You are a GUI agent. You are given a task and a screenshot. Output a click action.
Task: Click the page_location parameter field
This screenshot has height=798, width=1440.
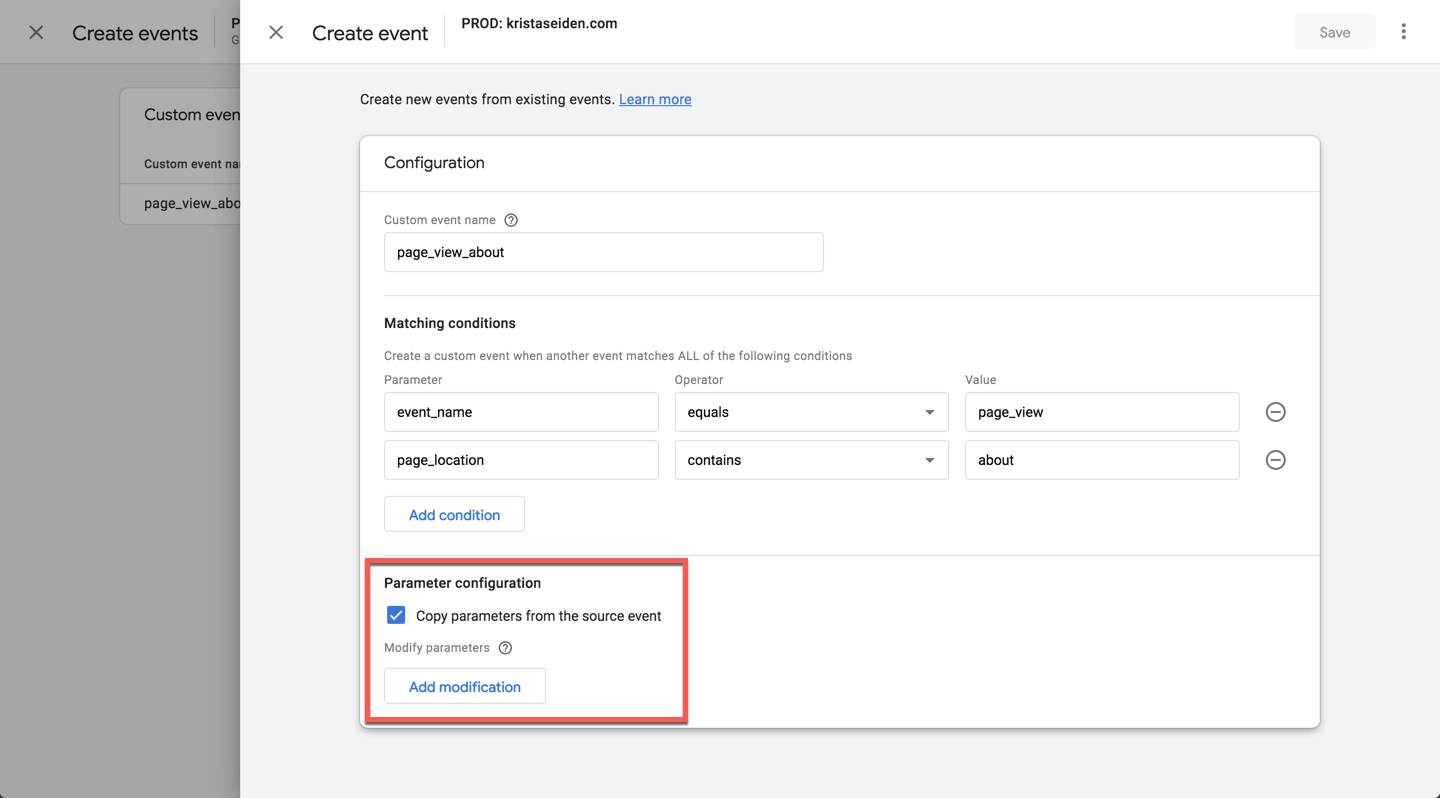521,460
